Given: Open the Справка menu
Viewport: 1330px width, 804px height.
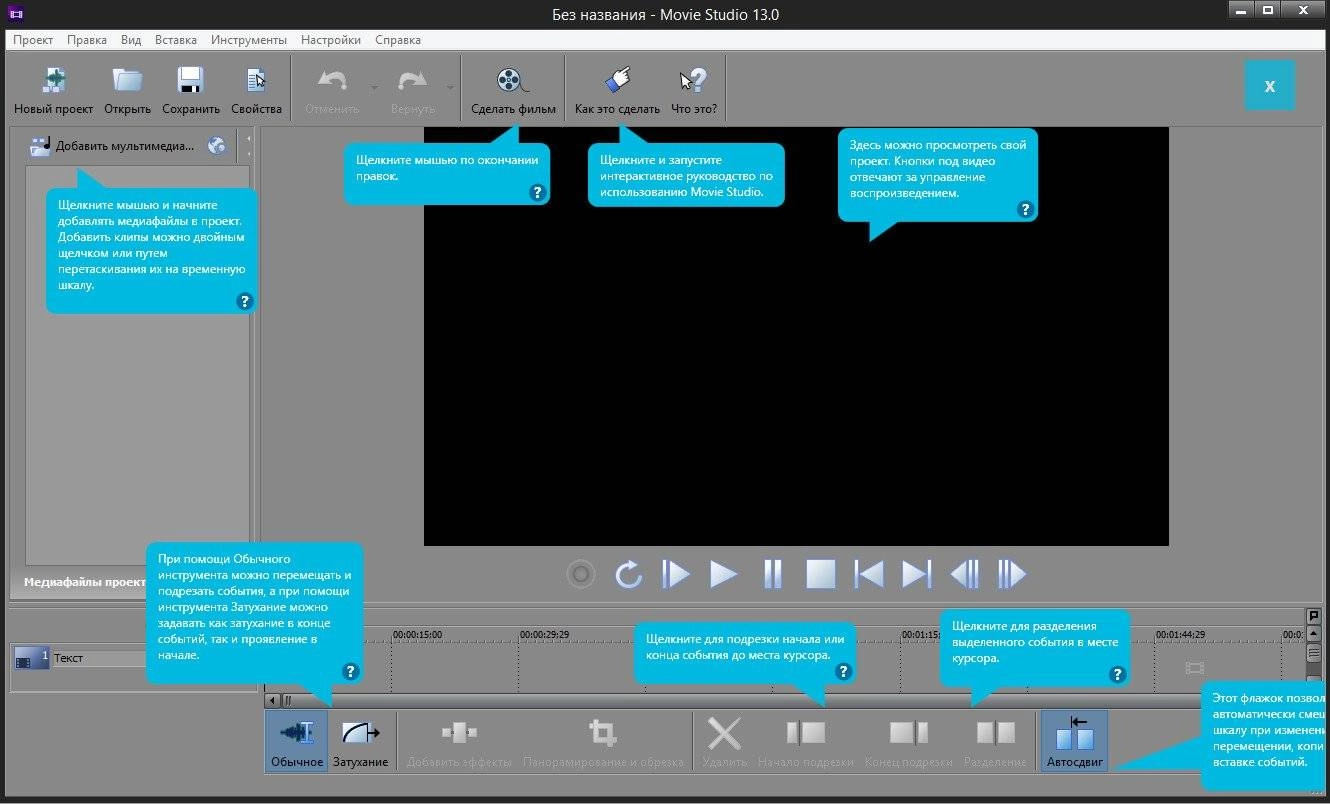Looking at the screenshot, I should (x=398, y=40).
